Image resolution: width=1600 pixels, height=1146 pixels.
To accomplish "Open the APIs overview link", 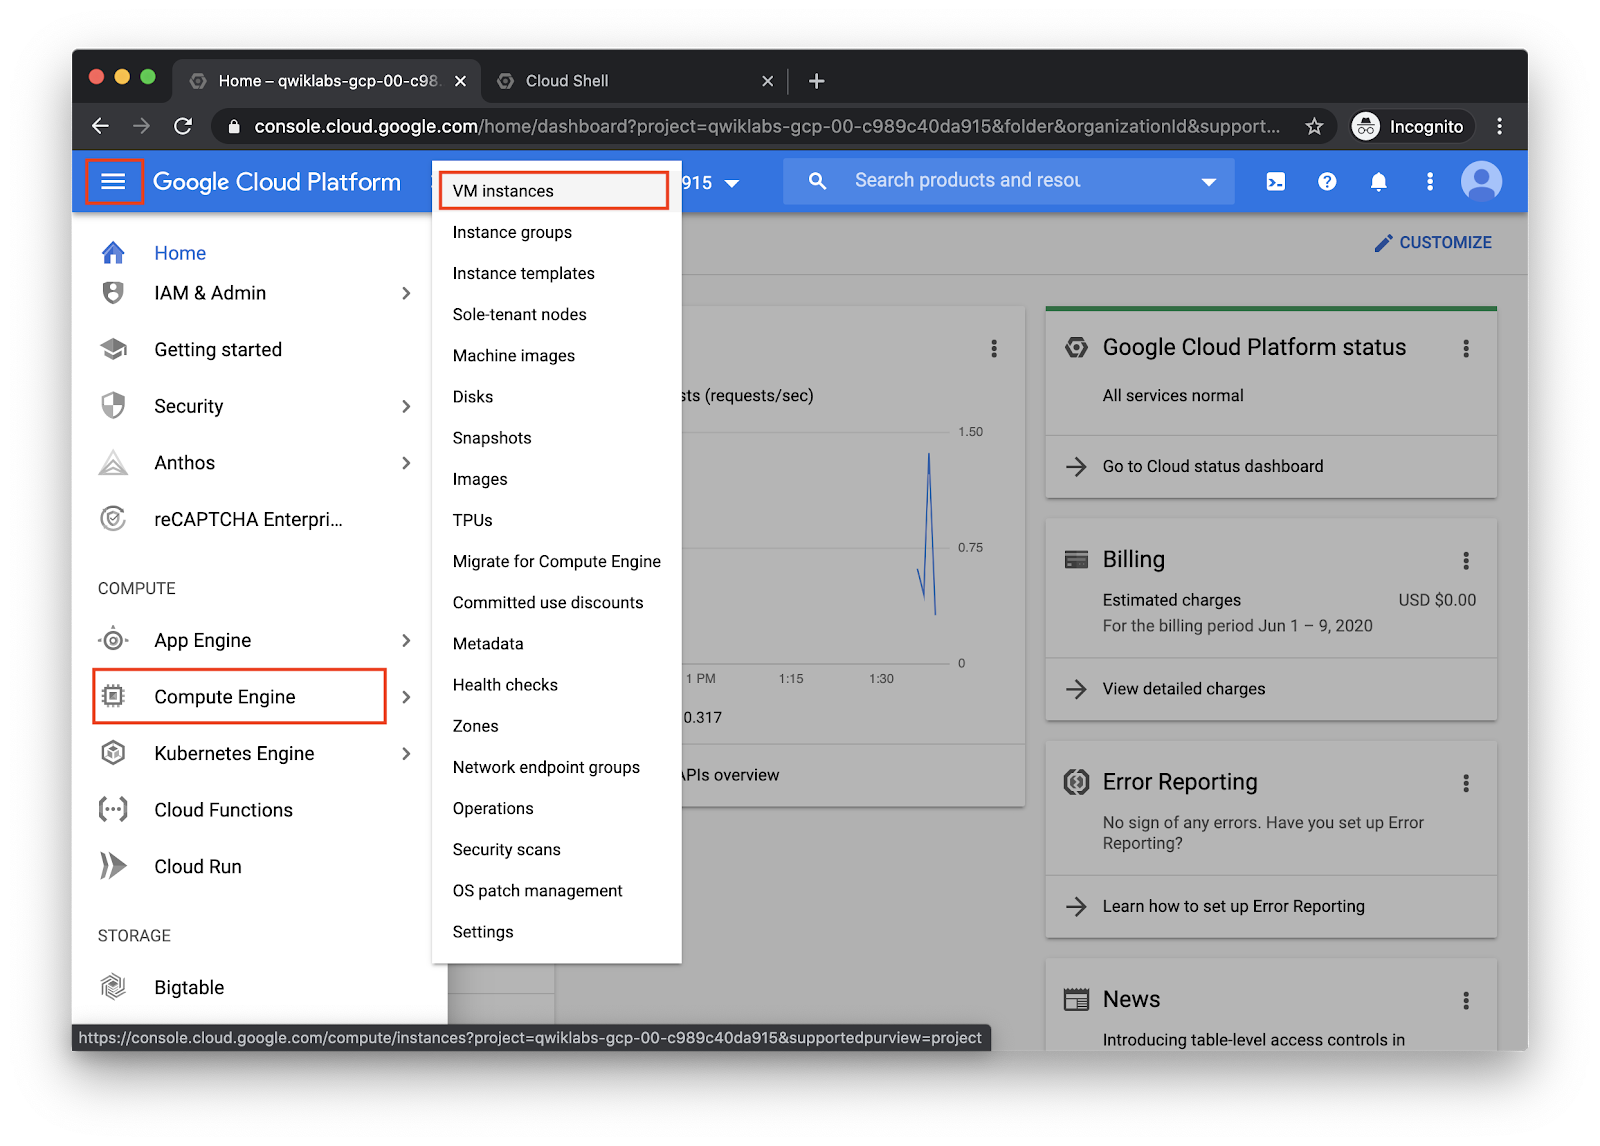I will point(731,775).
